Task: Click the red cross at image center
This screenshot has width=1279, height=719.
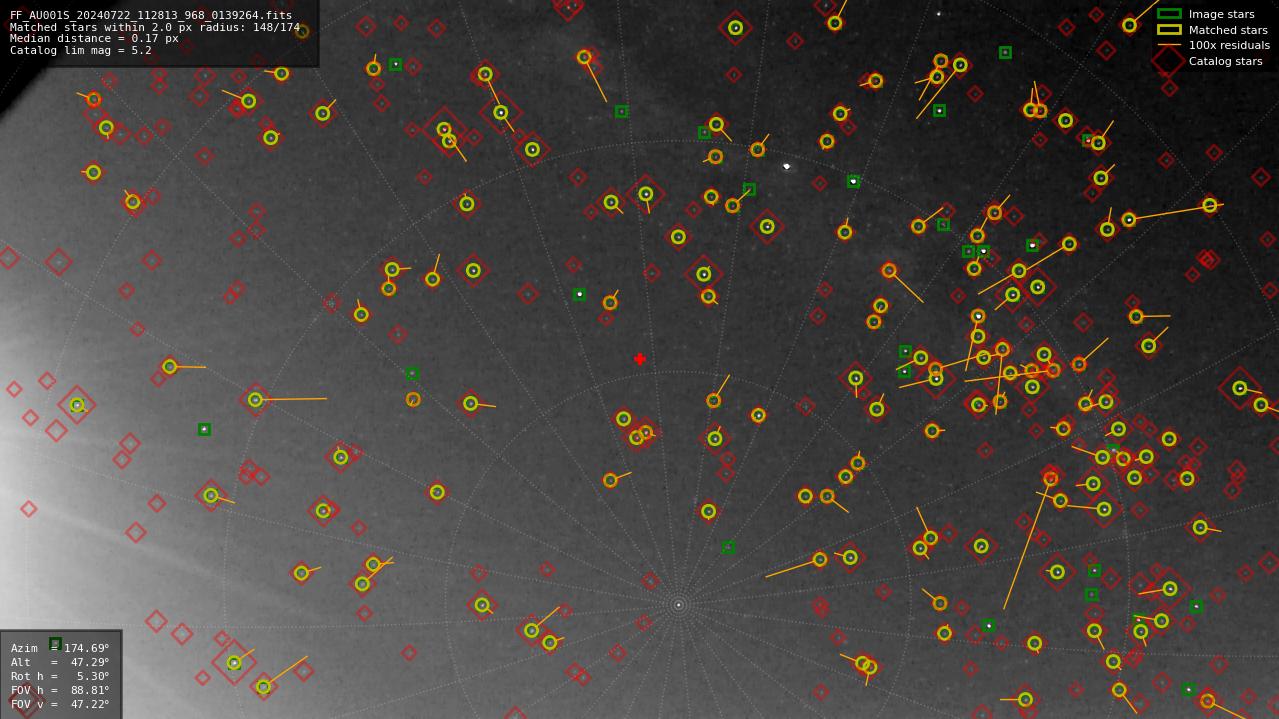Action: click(x=640, y=359)
